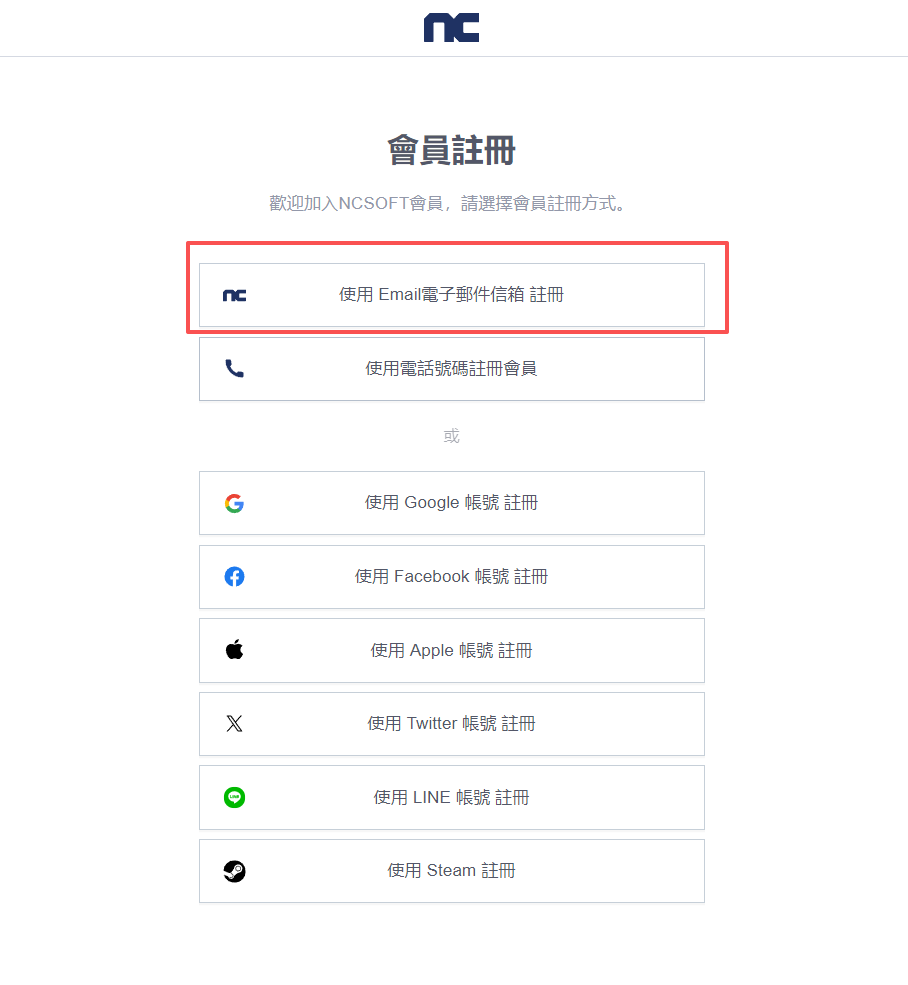Click the Apple logo icon

pos(234,650)
